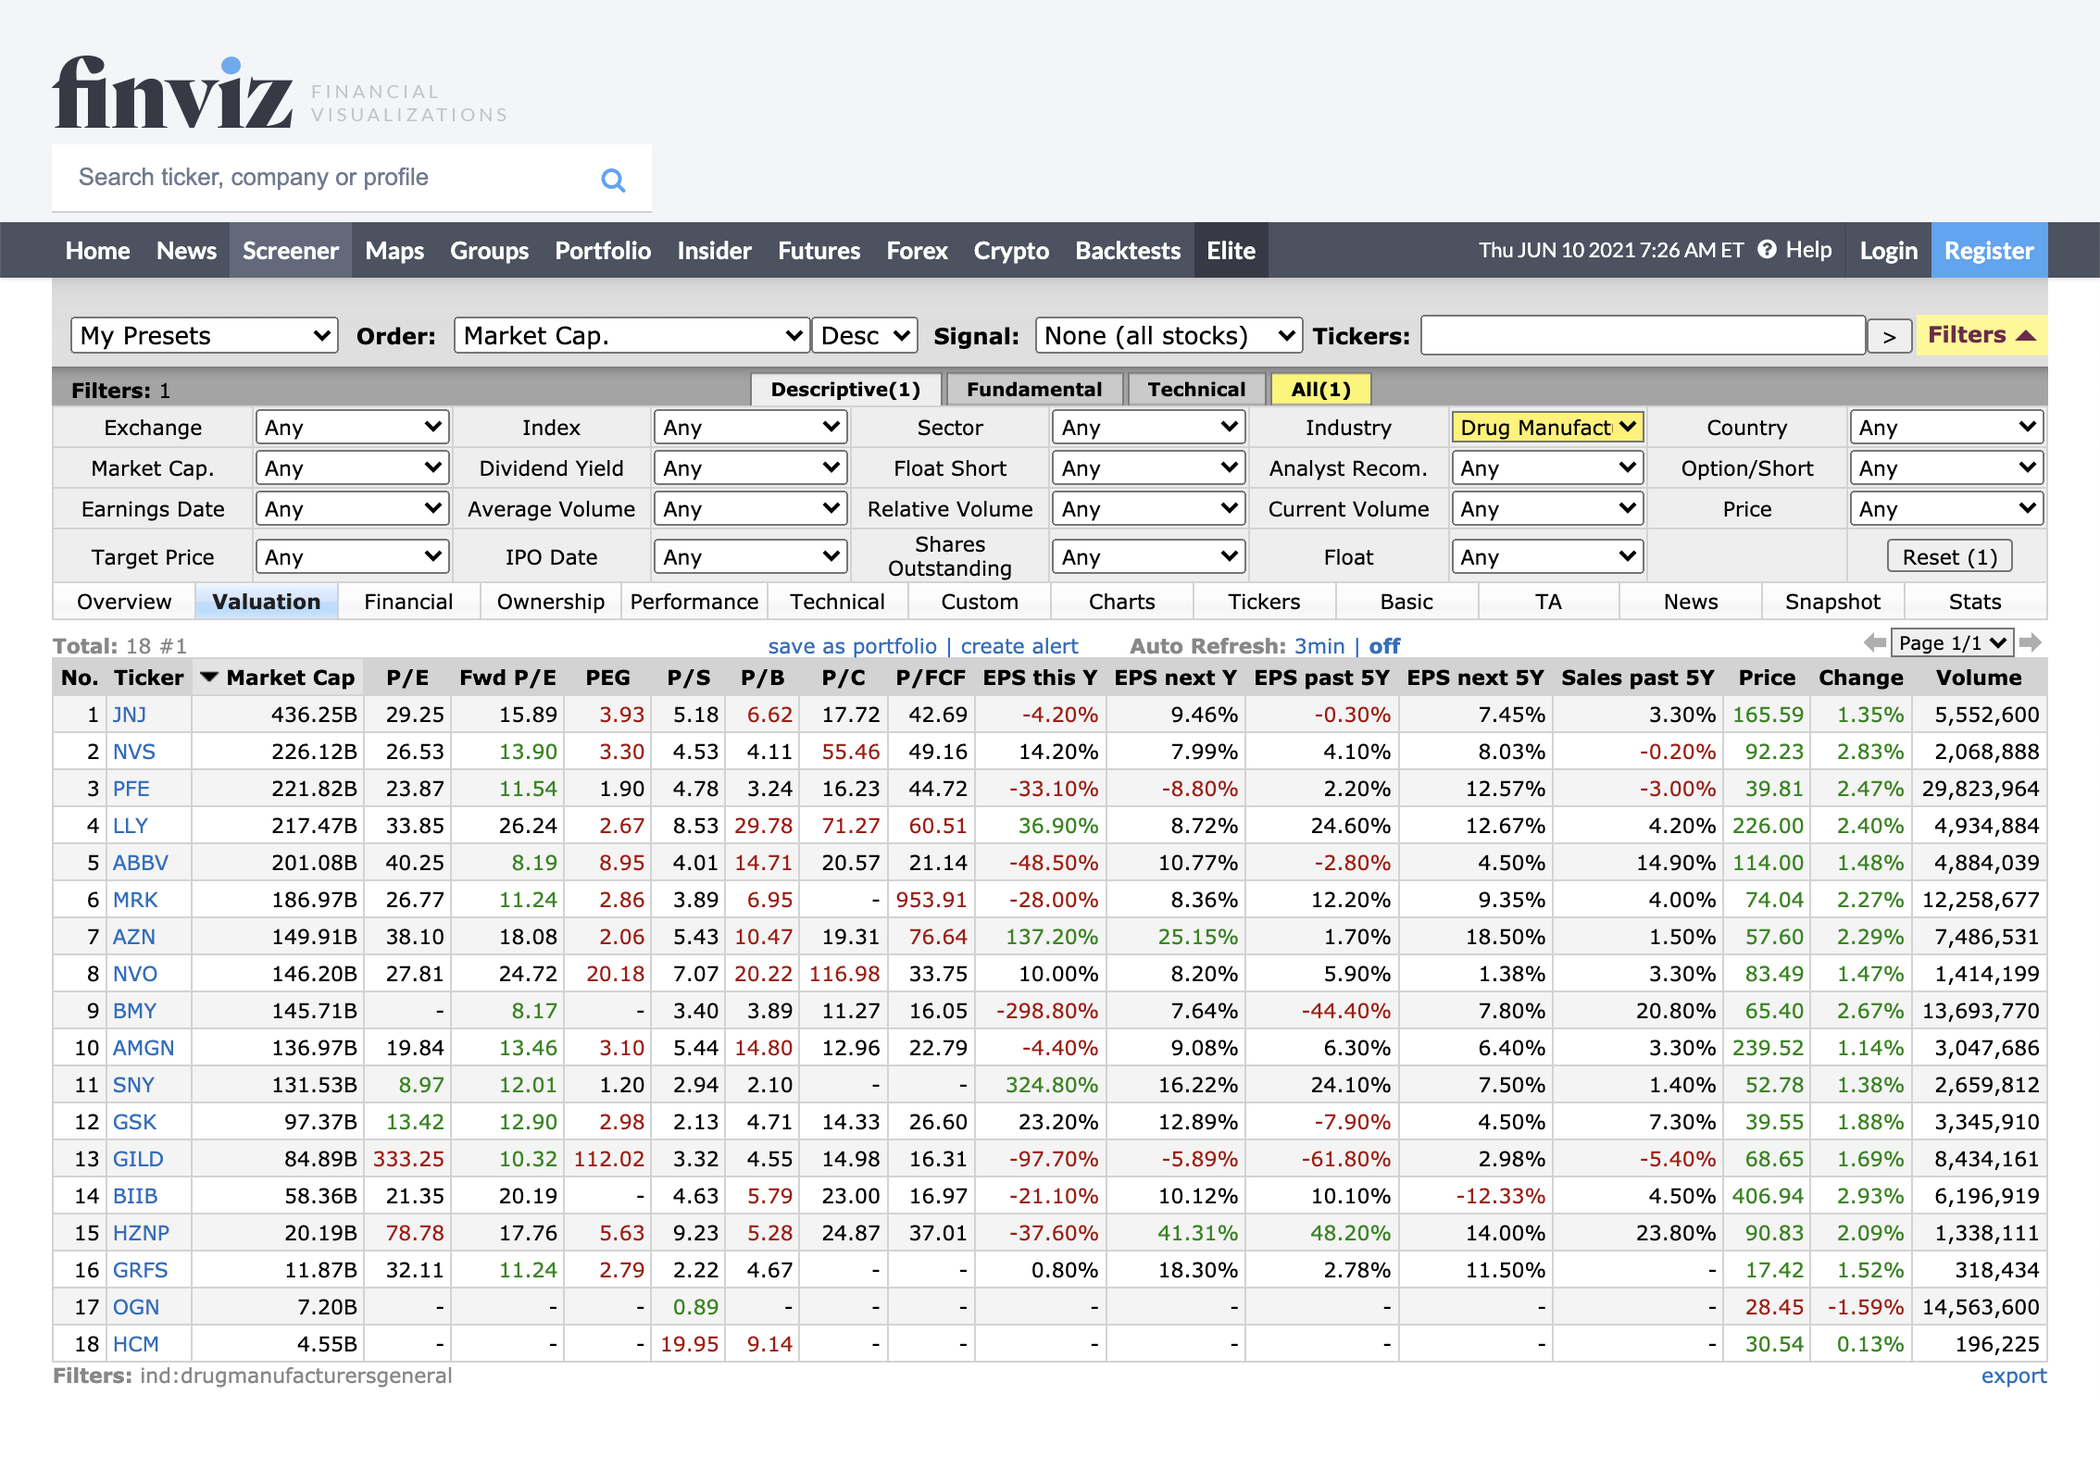Click create alert link

(1019, 646)
